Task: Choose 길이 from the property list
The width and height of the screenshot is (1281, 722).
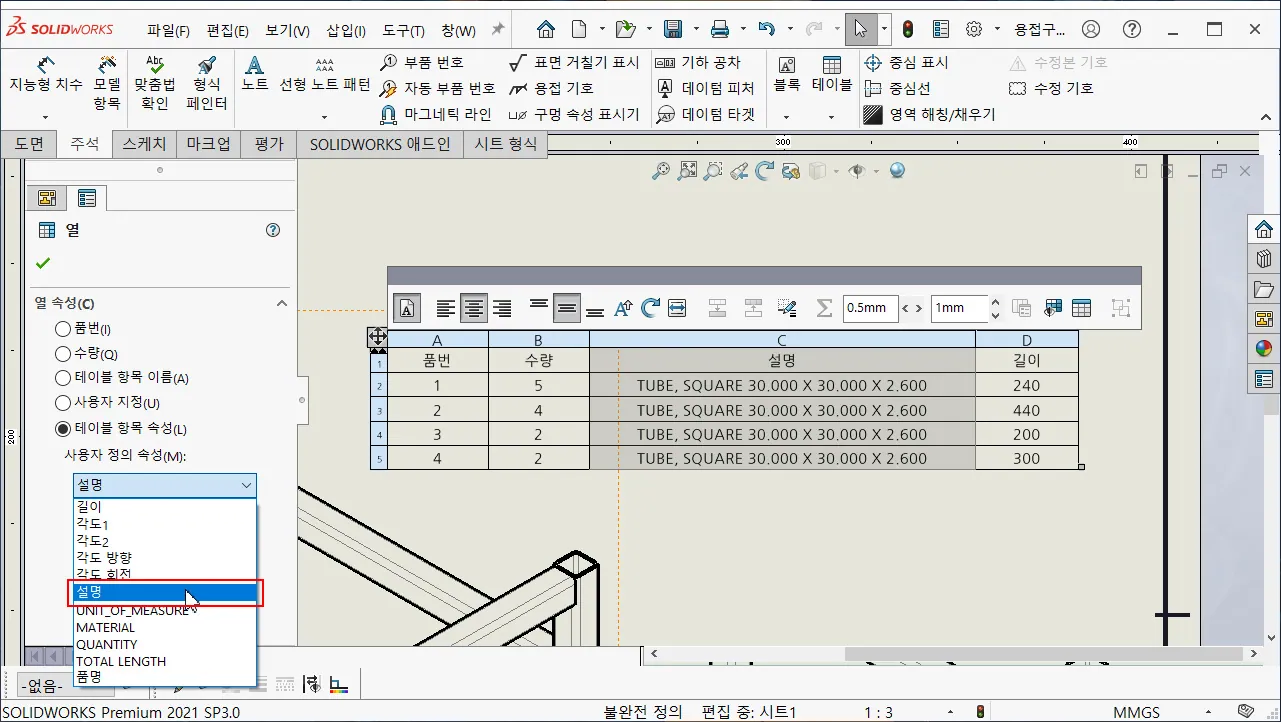Action: 165,507
